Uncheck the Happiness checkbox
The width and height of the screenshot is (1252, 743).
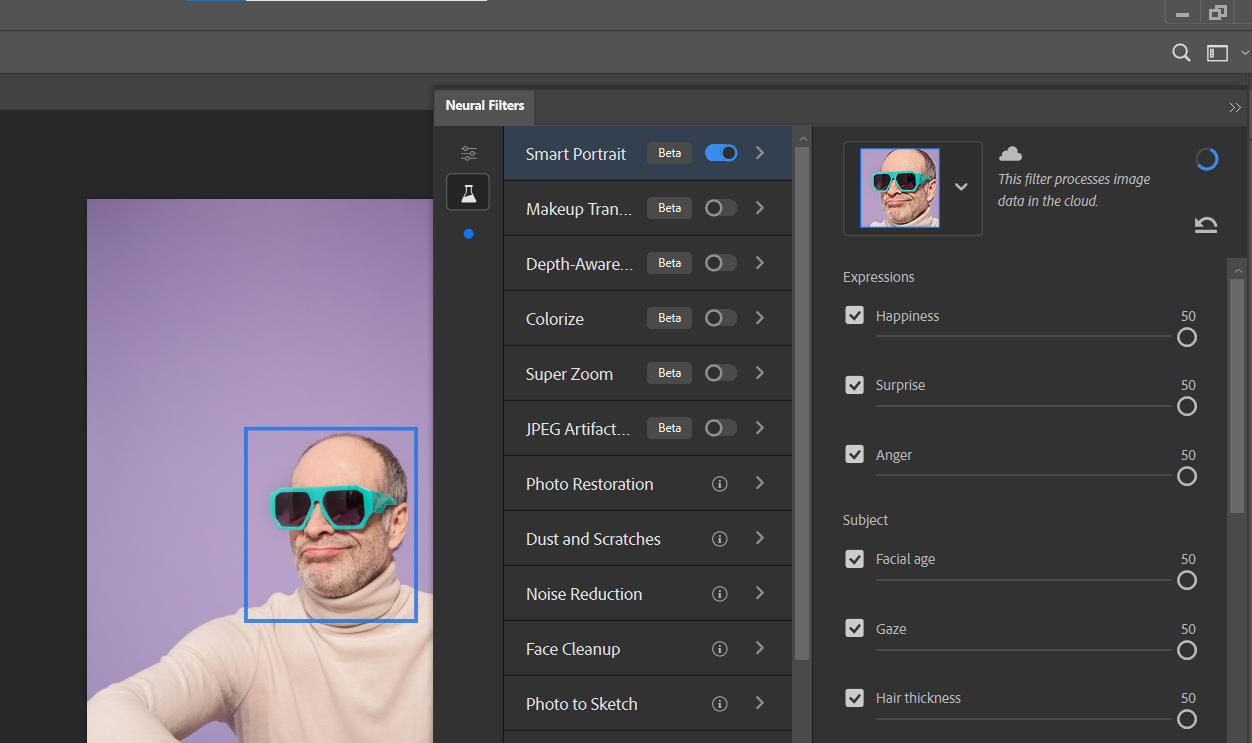[x=855, y=316]
